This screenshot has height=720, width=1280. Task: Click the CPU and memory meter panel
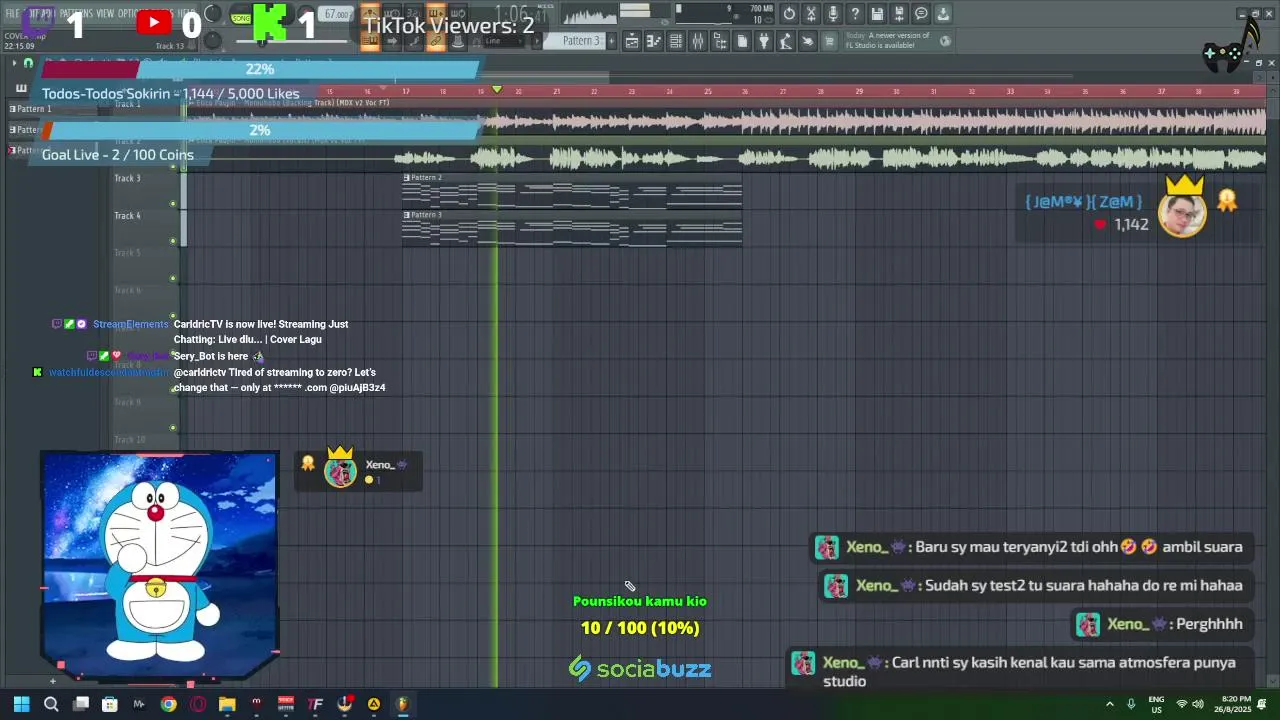point(725,14)
